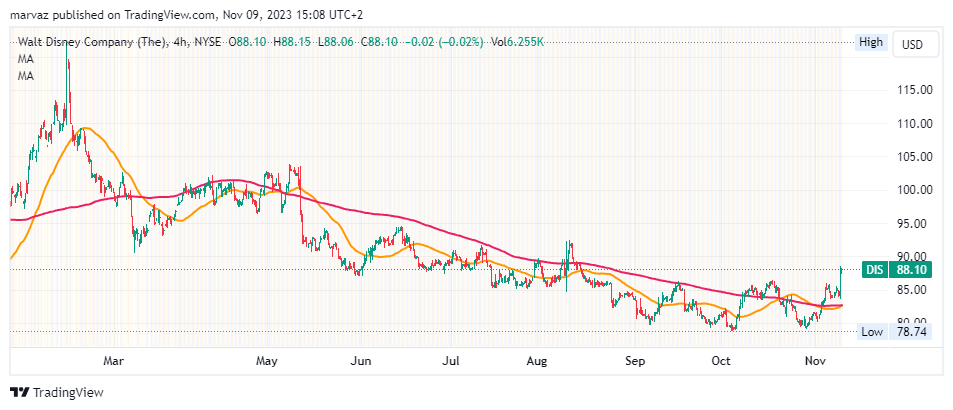The image size is (953, 410).
Task: Click the DIS 88.10 current price tag
Action: point(896,269)
